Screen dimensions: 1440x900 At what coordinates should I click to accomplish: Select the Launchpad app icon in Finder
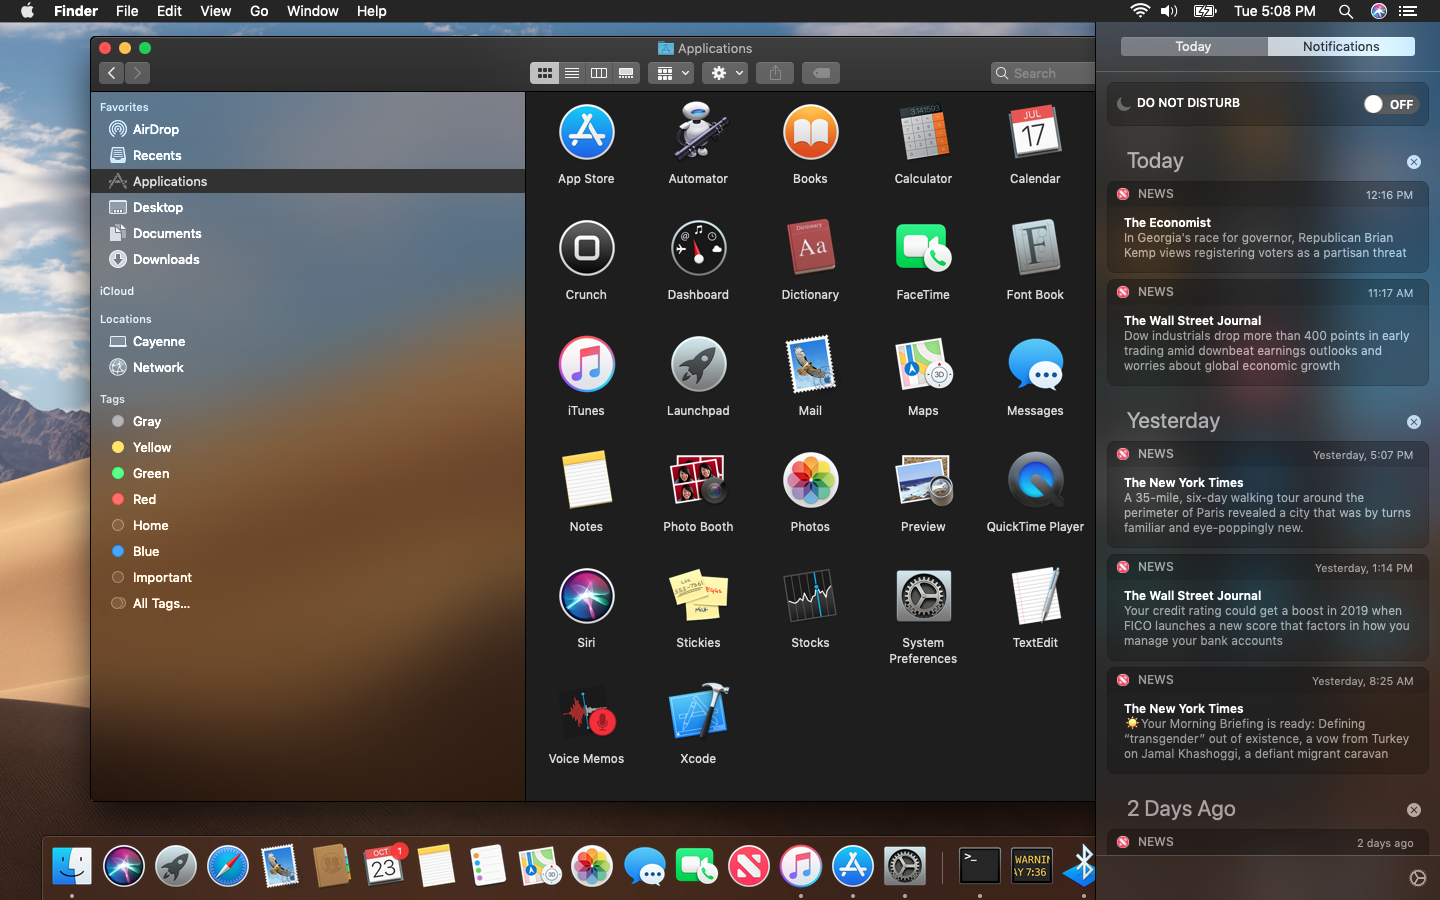pos(698,365)
